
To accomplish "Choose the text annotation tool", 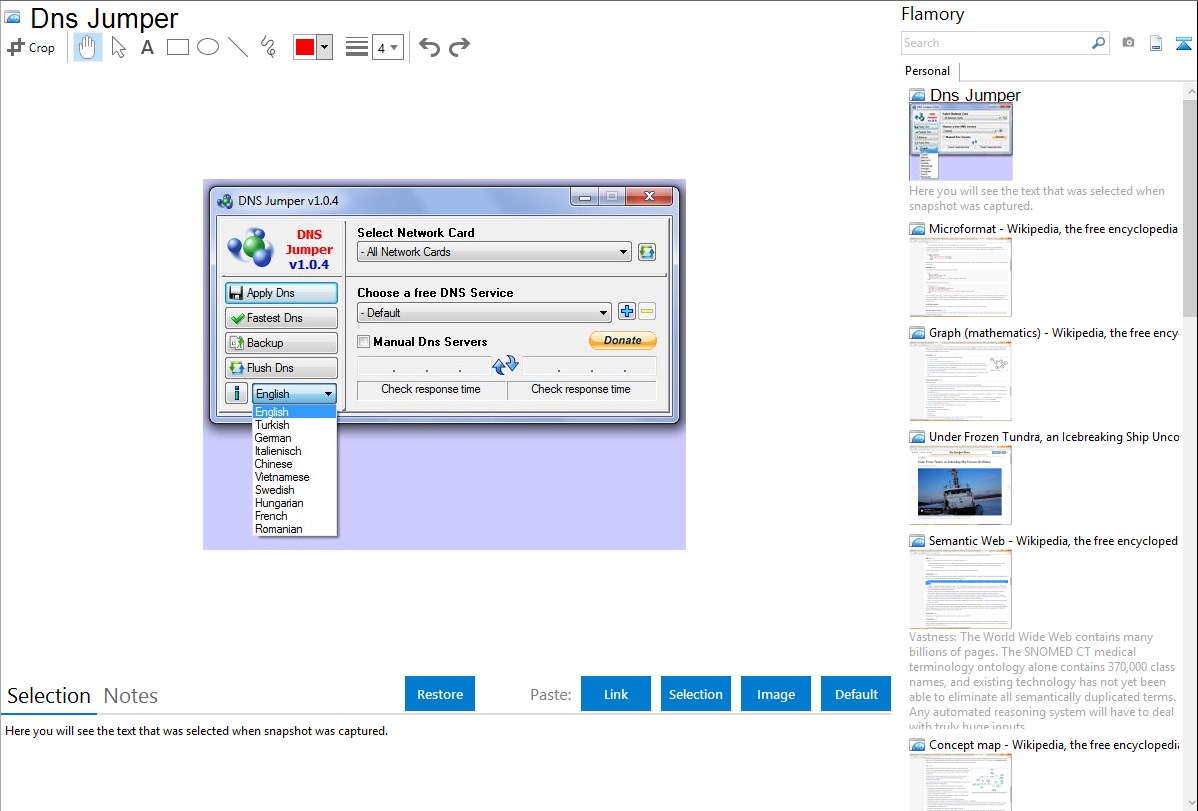I will 147,47.
